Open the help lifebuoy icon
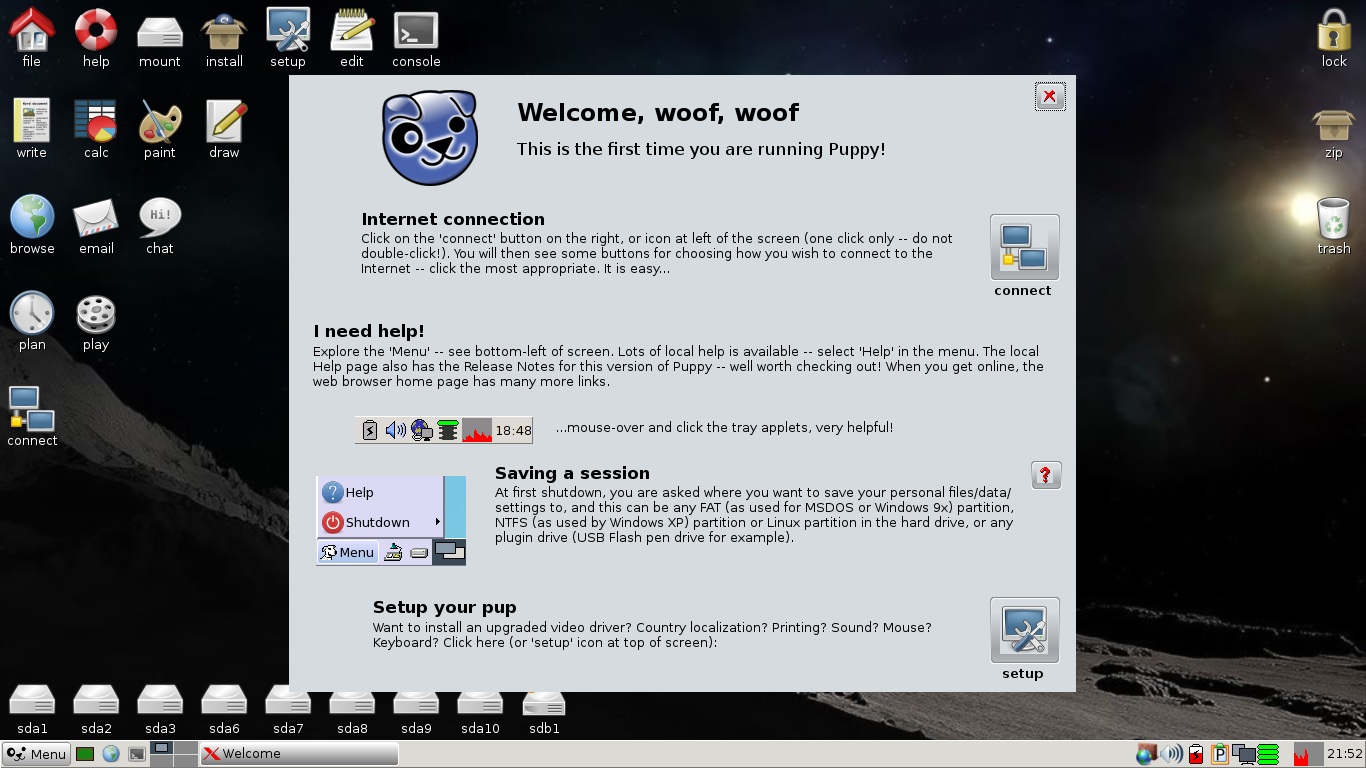 [96, 30]
